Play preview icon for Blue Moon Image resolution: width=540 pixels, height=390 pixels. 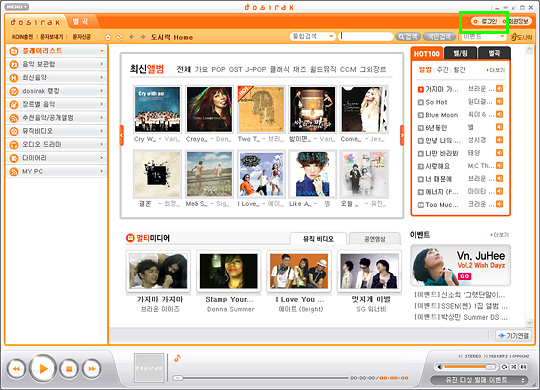click(499, 114)
